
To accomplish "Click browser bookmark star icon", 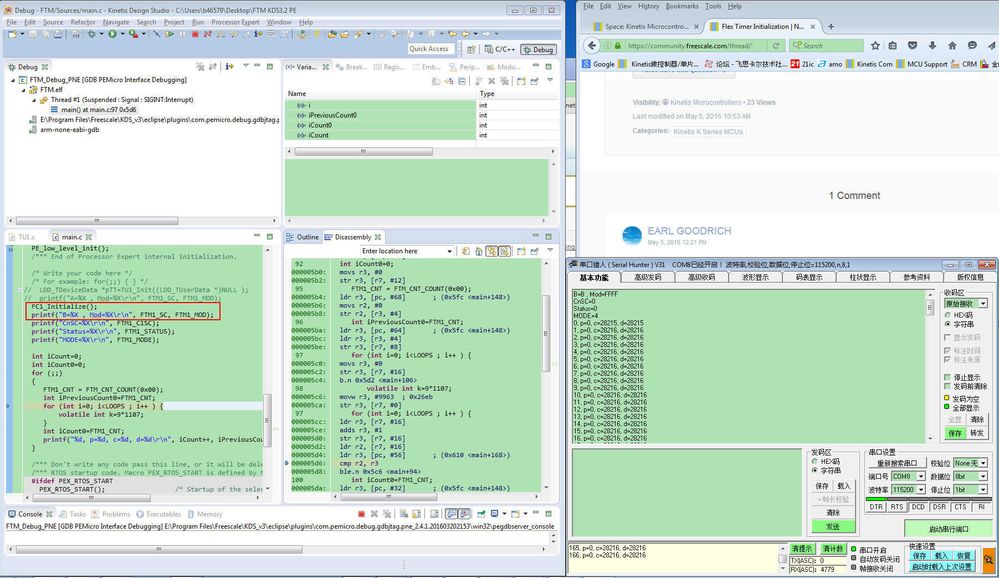I will point(875,45).
